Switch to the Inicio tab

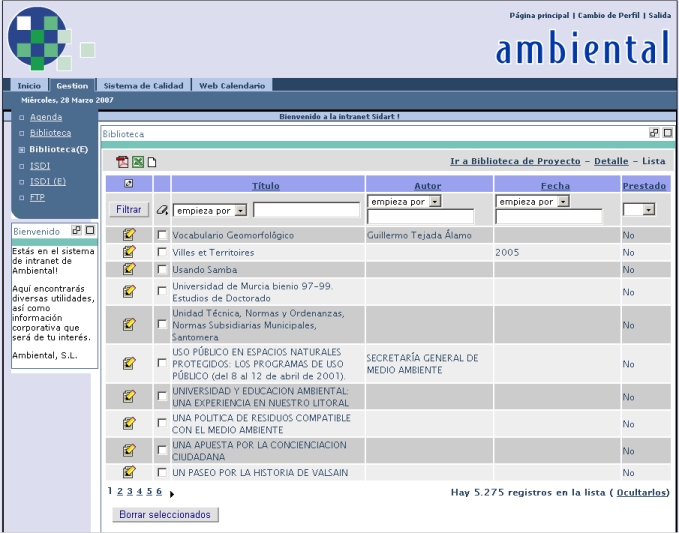coord(29,86)
